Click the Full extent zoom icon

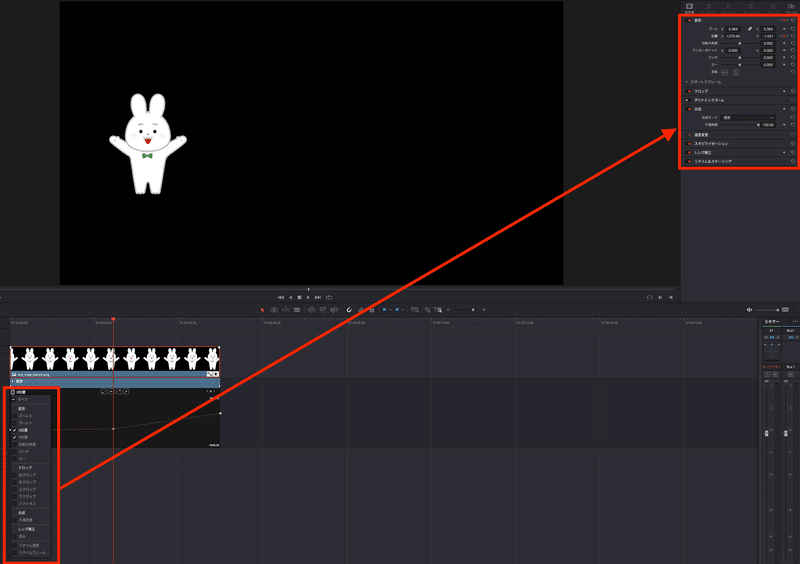pyautogui.click(x=415, y=310)
